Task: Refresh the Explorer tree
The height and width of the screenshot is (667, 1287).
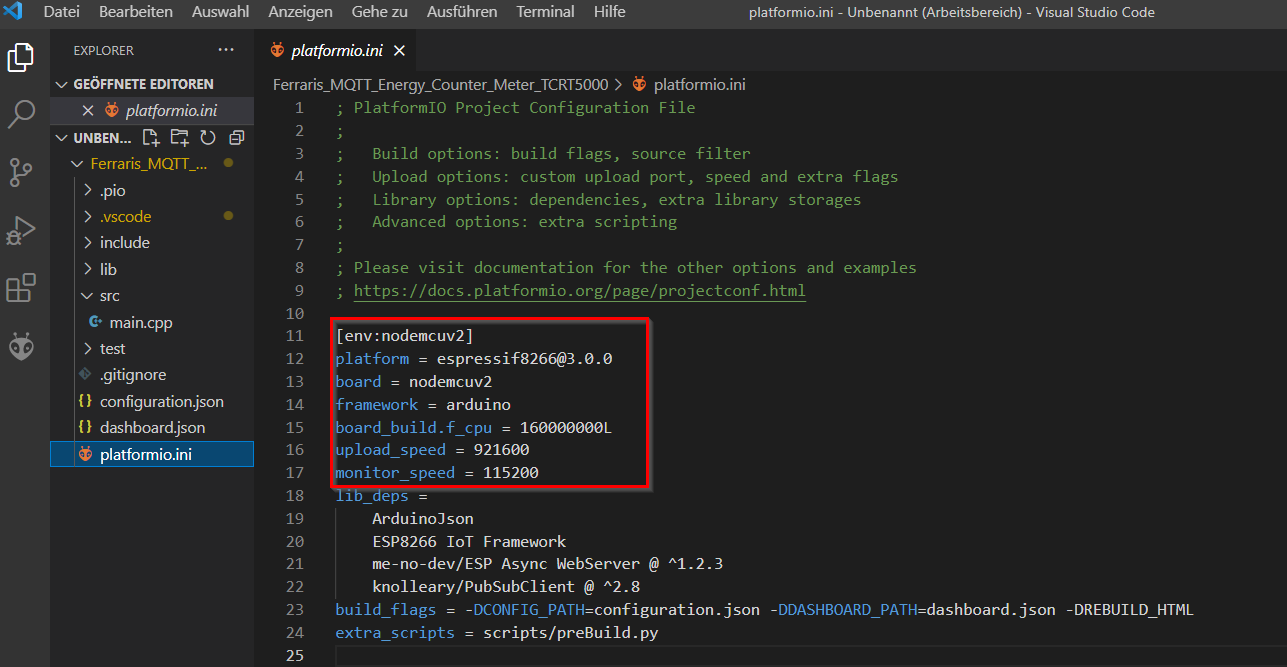Action: point(208,137)
